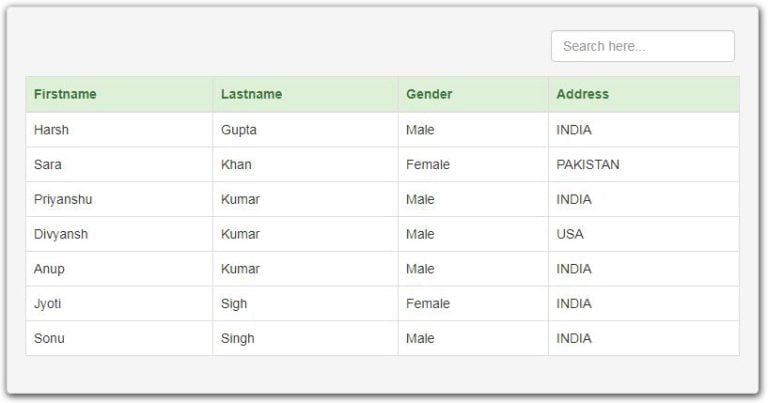Screen dimensions: 768x403
Task: Select the Divyansh first name cell
Action: point(61,234)
